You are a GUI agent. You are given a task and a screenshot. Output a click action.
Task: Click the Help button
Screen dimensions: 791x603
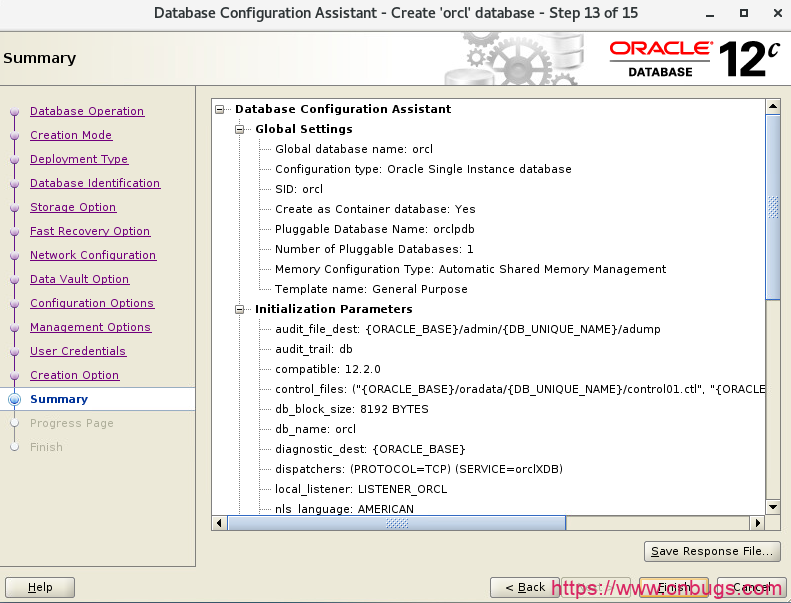(x=40, y=587)
